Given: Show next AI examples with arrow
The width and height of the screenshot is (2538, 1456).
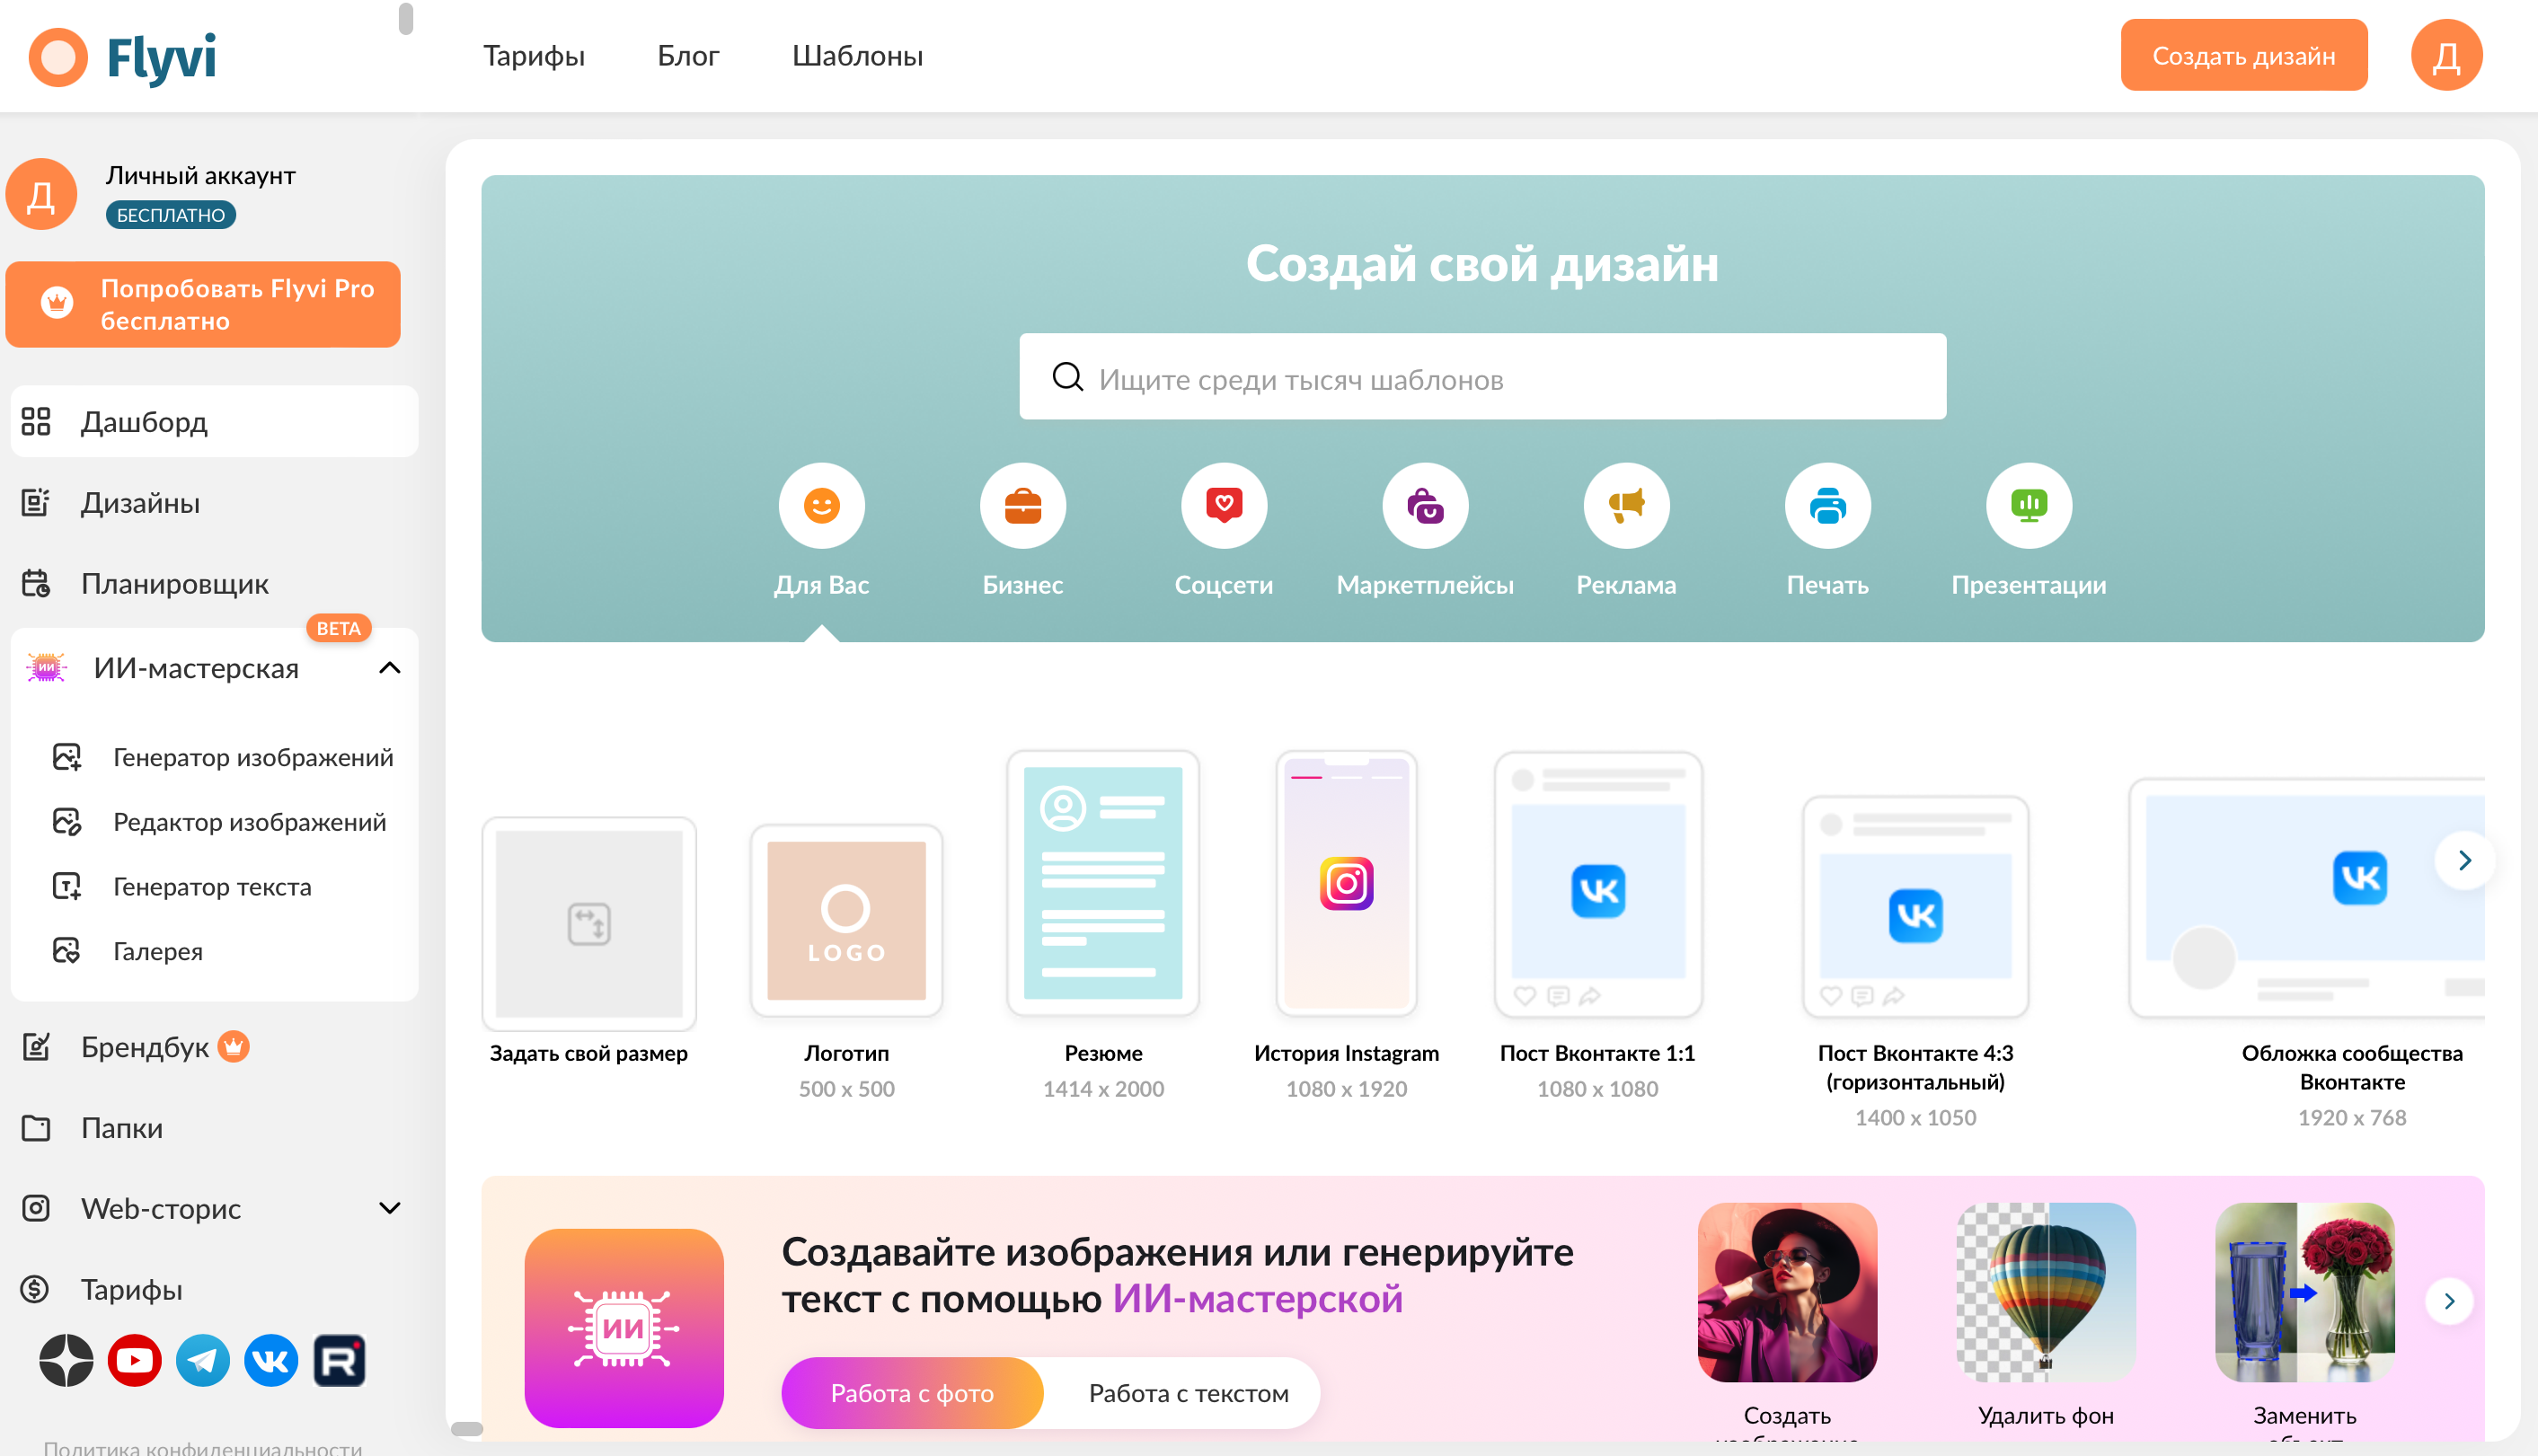Looking at the screenshot, I should [x=2449, y=1301].
